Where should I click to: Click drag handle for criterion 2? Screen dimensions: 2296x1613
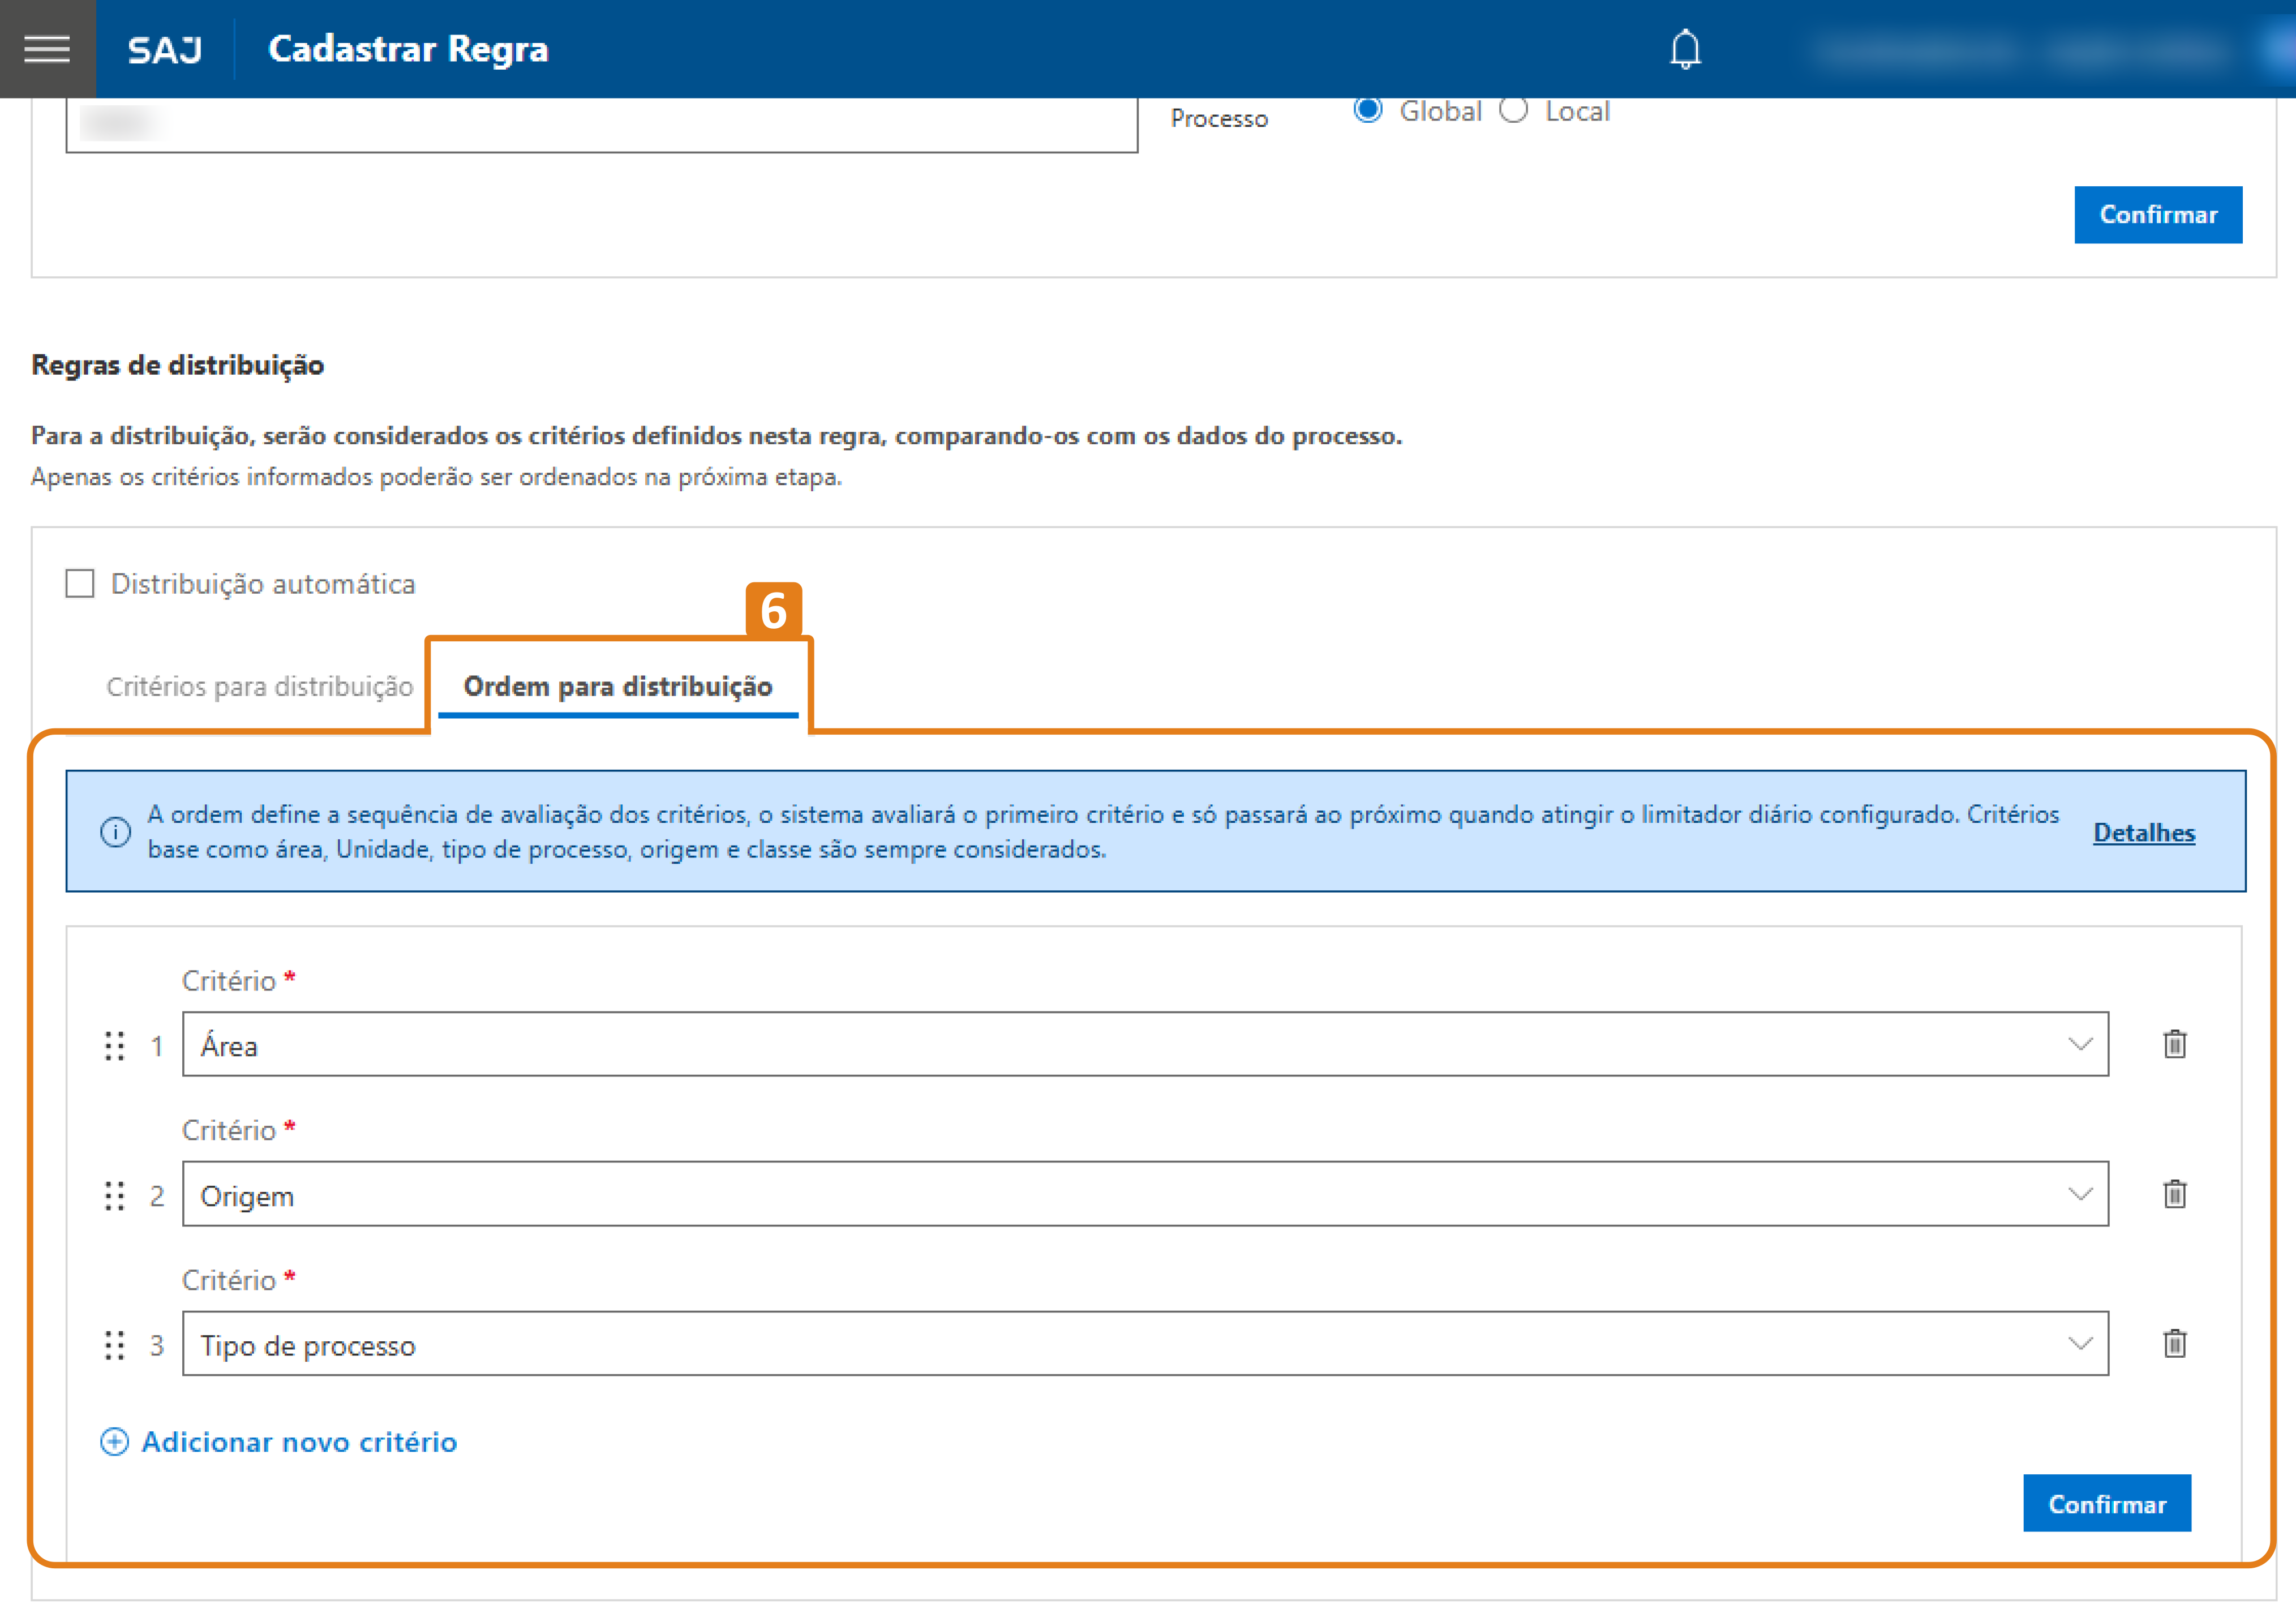pyautogui.click(x=115, y=1195)
